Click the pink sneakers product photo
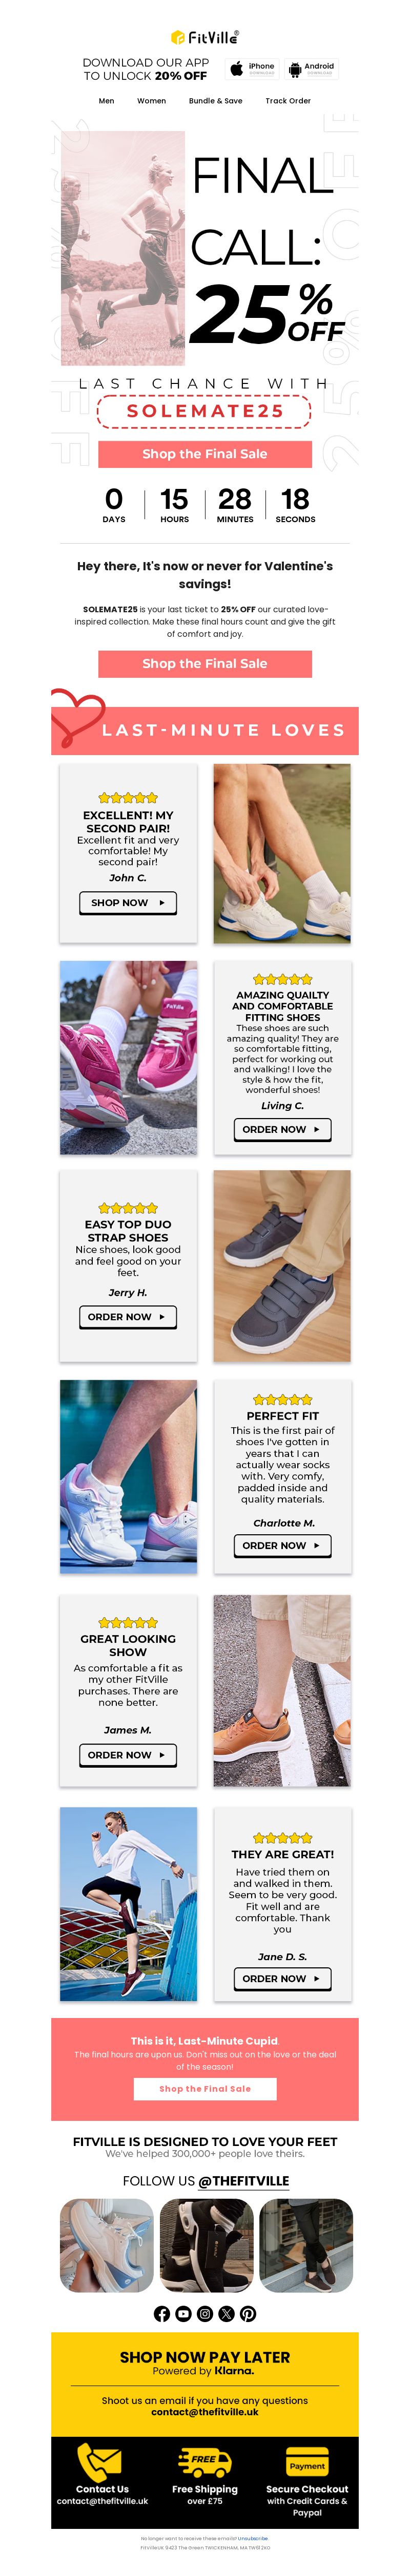This screenshot has height=2576, width=410. coord(128,1058)
